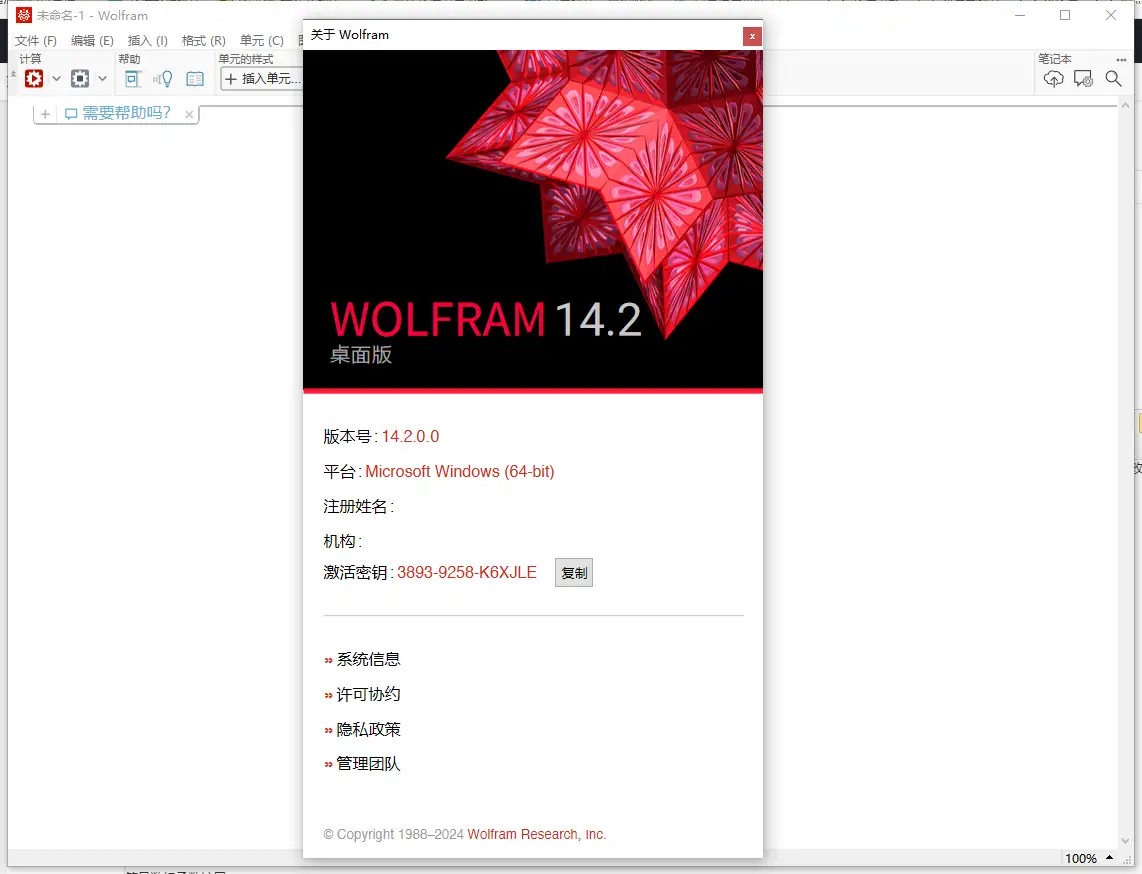Image resolution: width=1142 pixels, height=874 pixels.
Task: Click the scroll up arrow of notebook scrollbar
Action: [x=1125, y=106]
